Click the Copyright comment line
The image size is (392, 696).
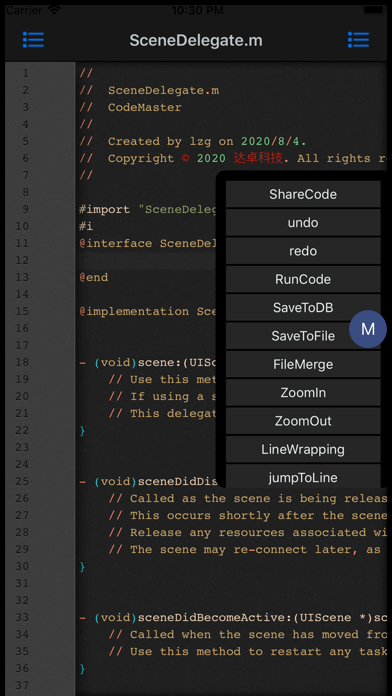(x=233, y=158)
